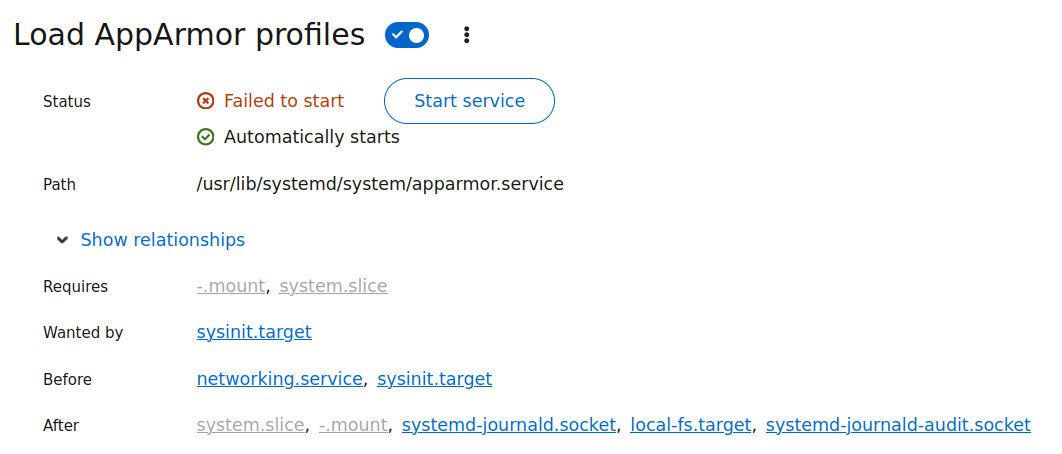Go to networking.service unit
The height and width of the screenshot is (454, 1062).
[x=279, y=379]
